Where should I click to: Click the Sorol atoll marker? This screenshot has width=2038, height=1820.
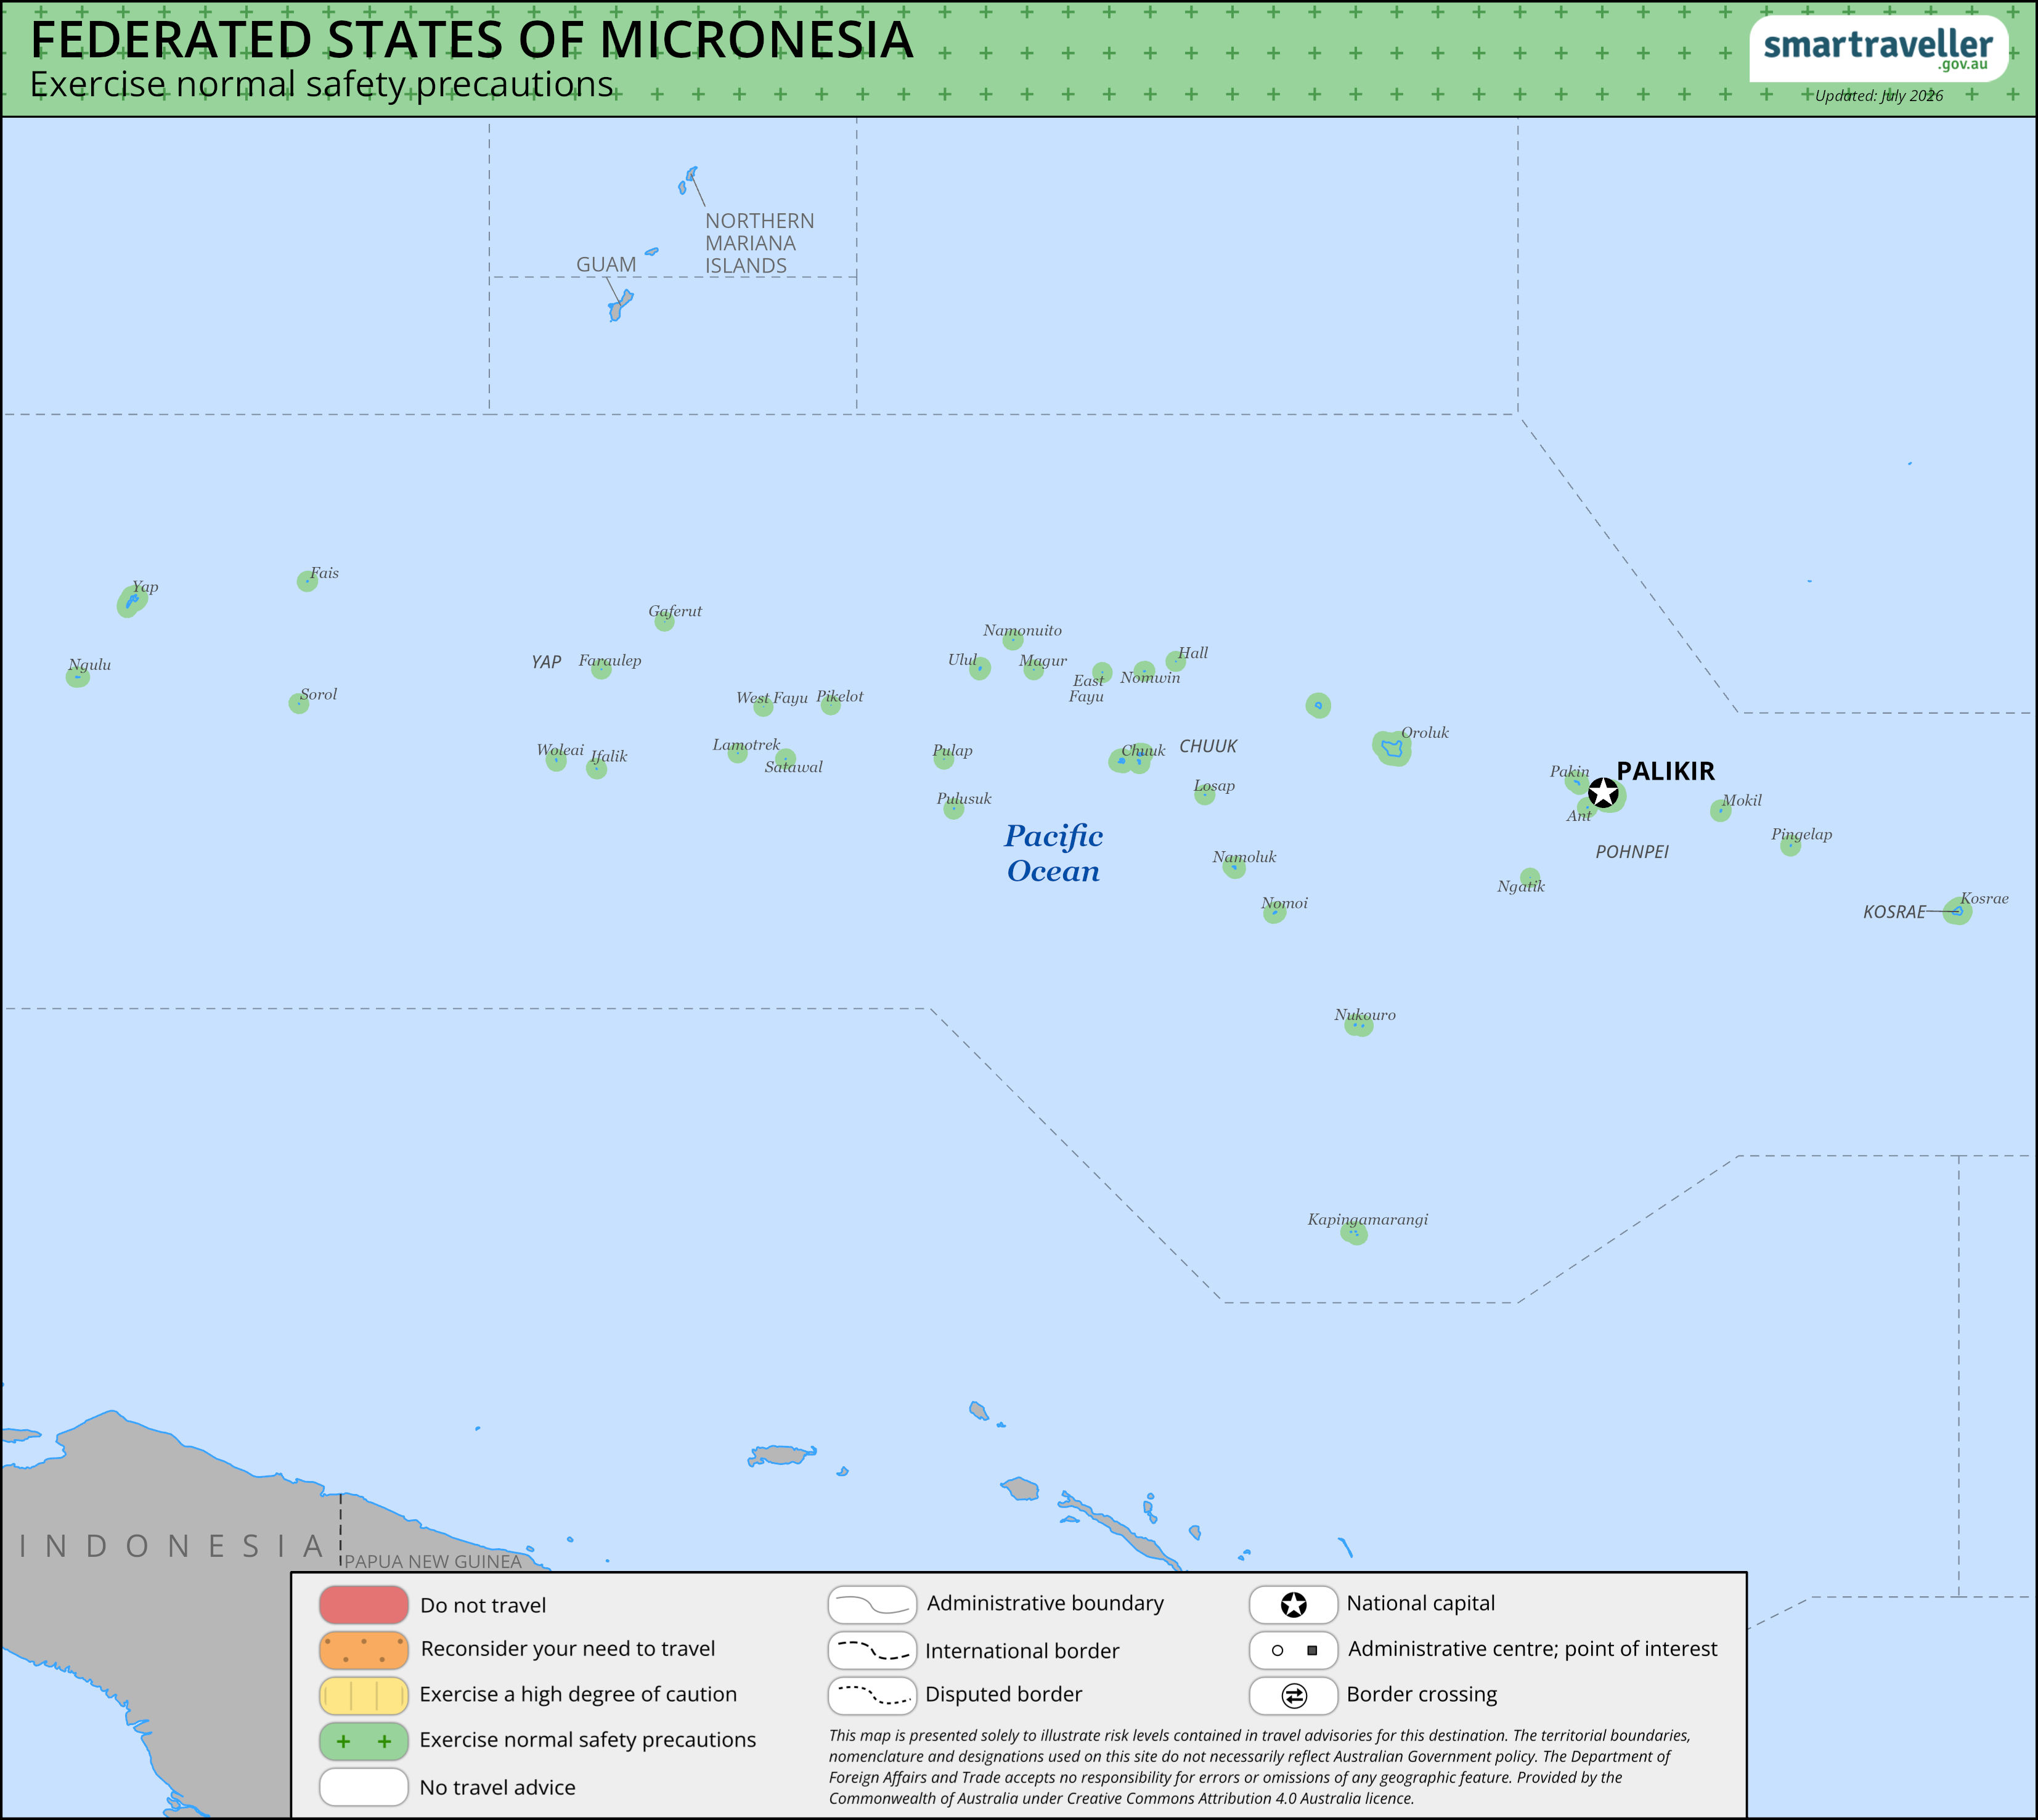coord(298,703)
